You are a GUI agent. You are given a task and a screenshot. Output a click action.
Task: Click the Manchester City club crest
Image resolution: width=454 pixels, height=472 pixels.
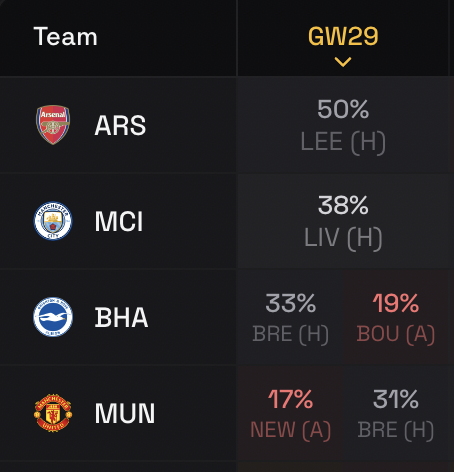click(53, 221)
